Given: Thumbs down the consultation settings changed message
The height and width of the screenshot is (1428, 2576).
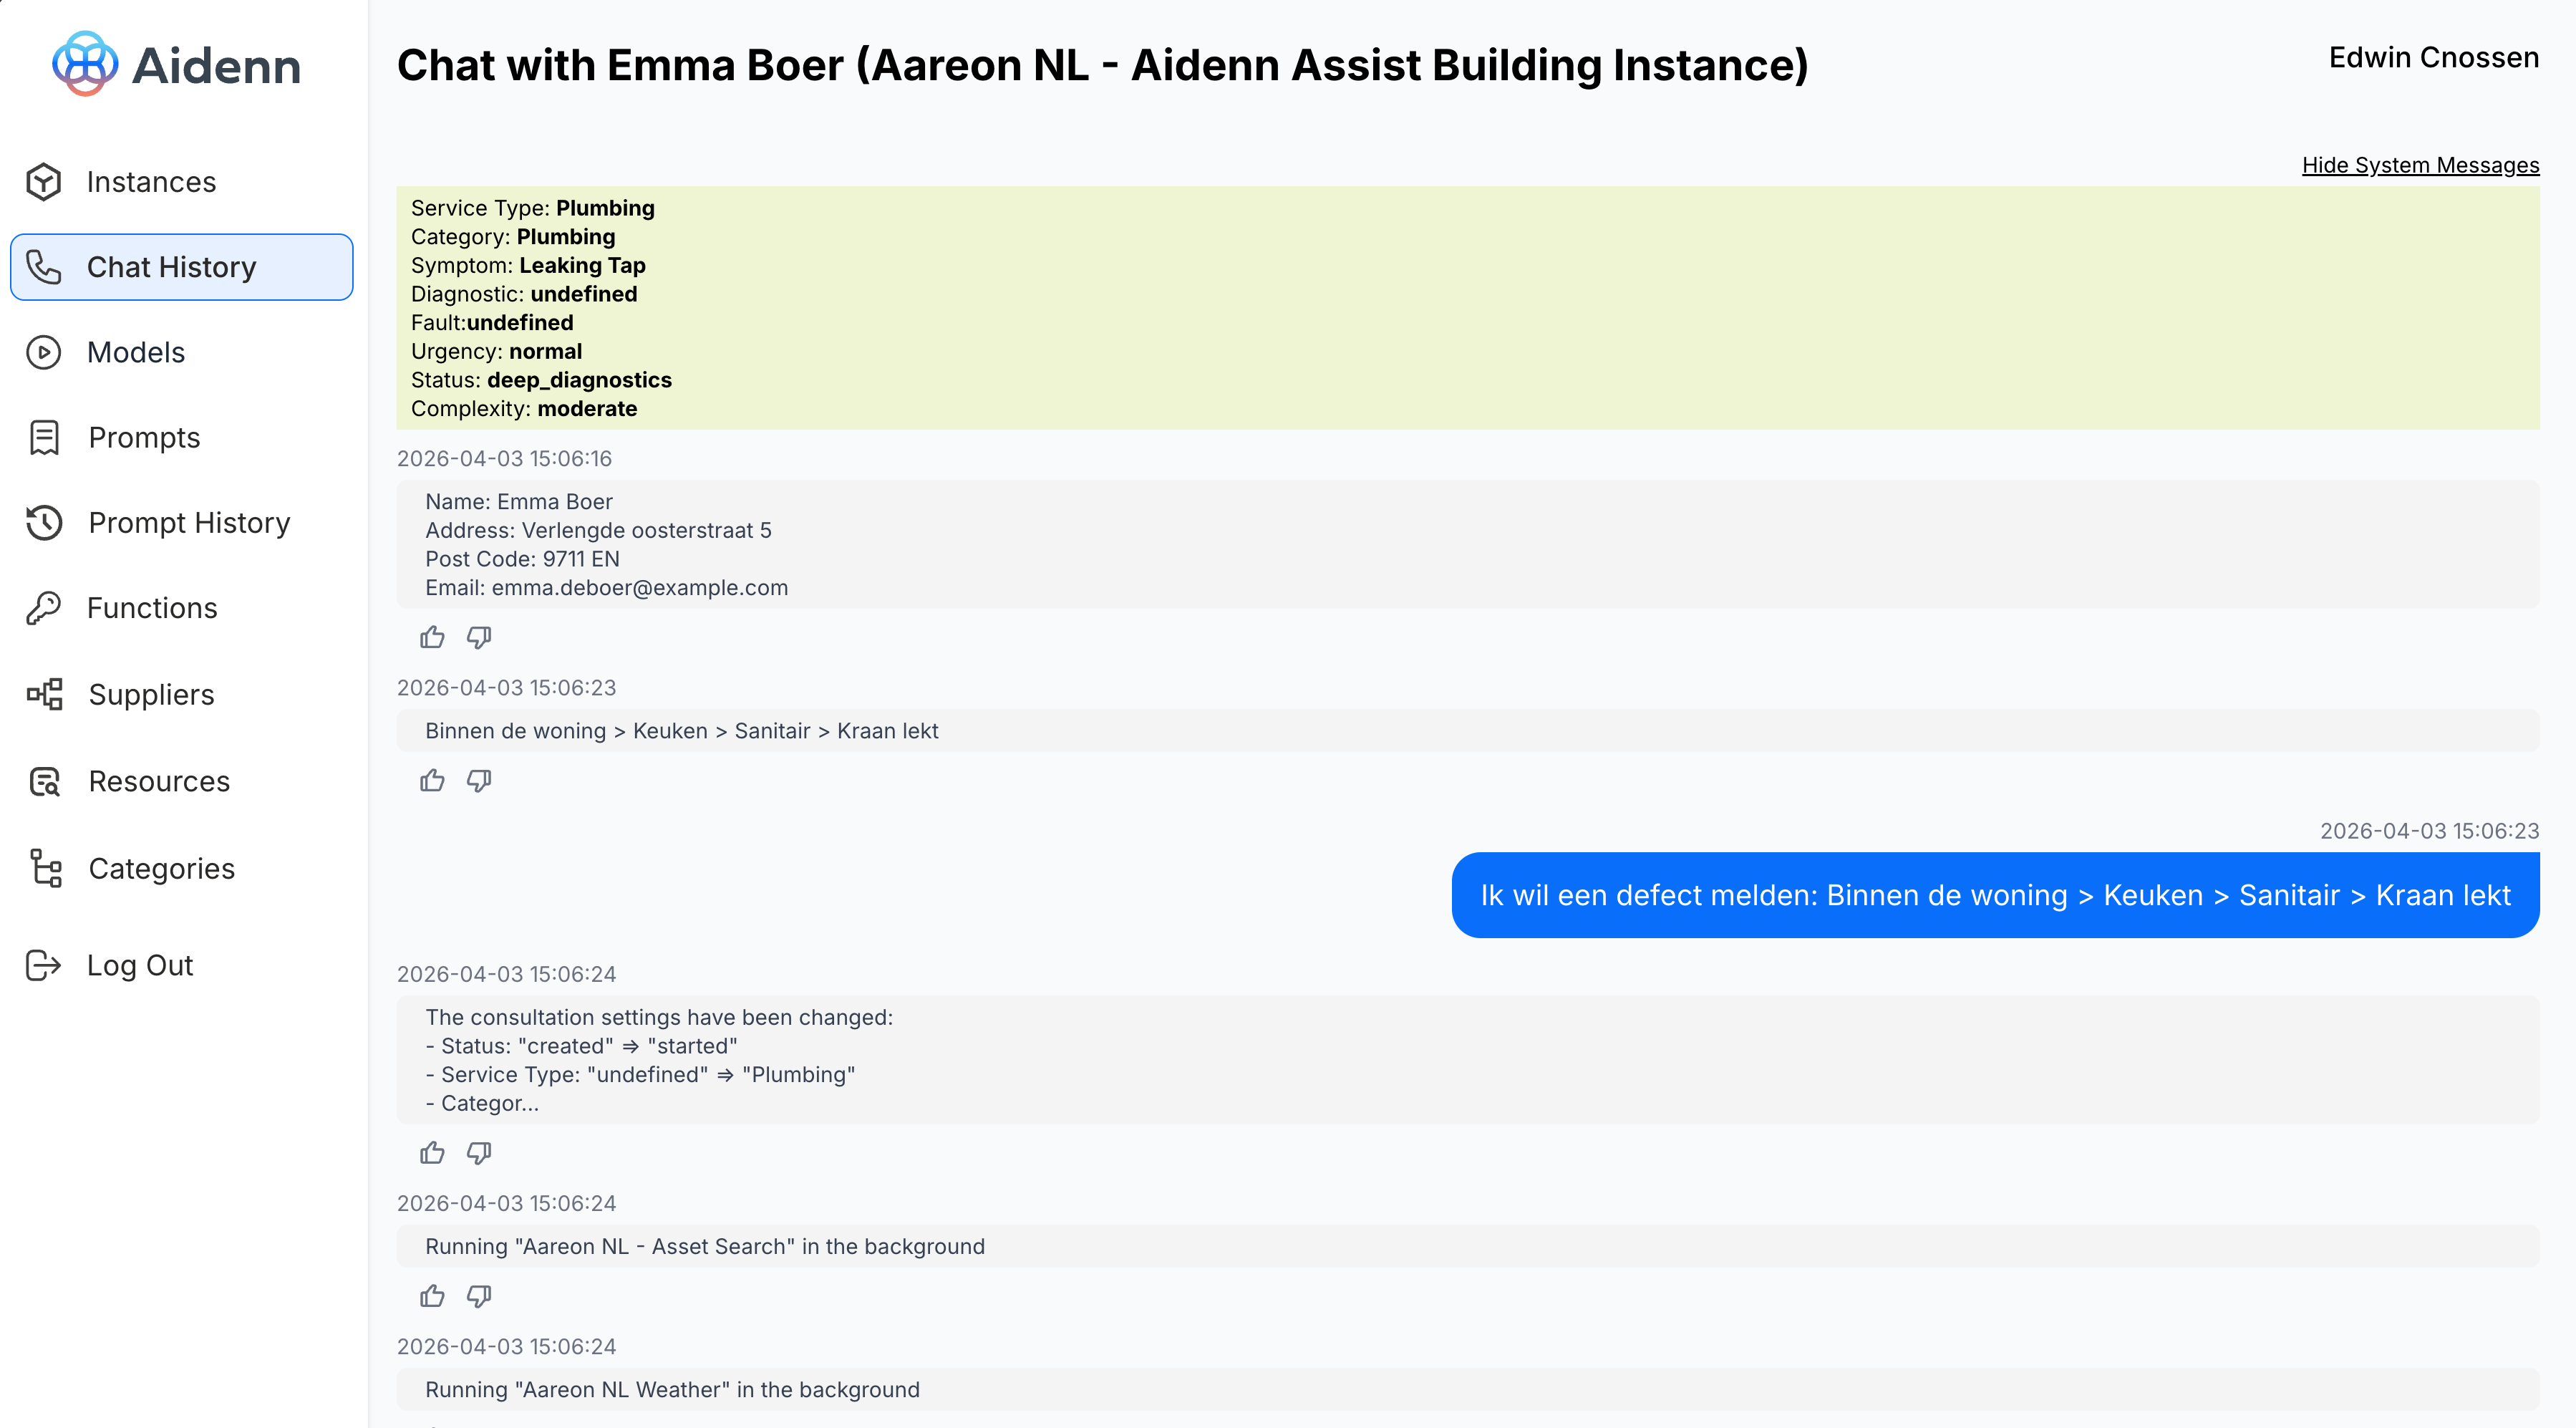Looking at the screenshot, I should point(479,1153).
